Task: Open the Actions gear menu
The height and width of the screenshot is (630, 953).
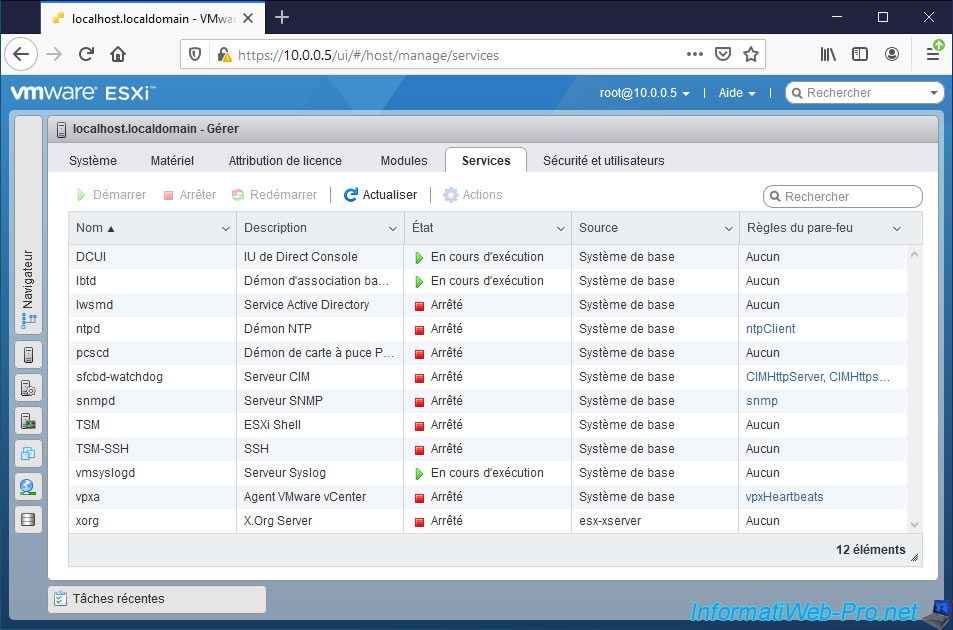Action: (473, 195)
